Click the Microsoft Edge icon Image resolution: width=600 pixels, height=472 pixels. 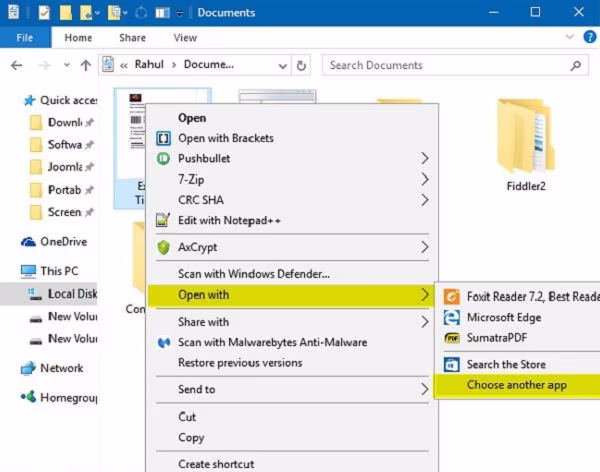[452, 318]
